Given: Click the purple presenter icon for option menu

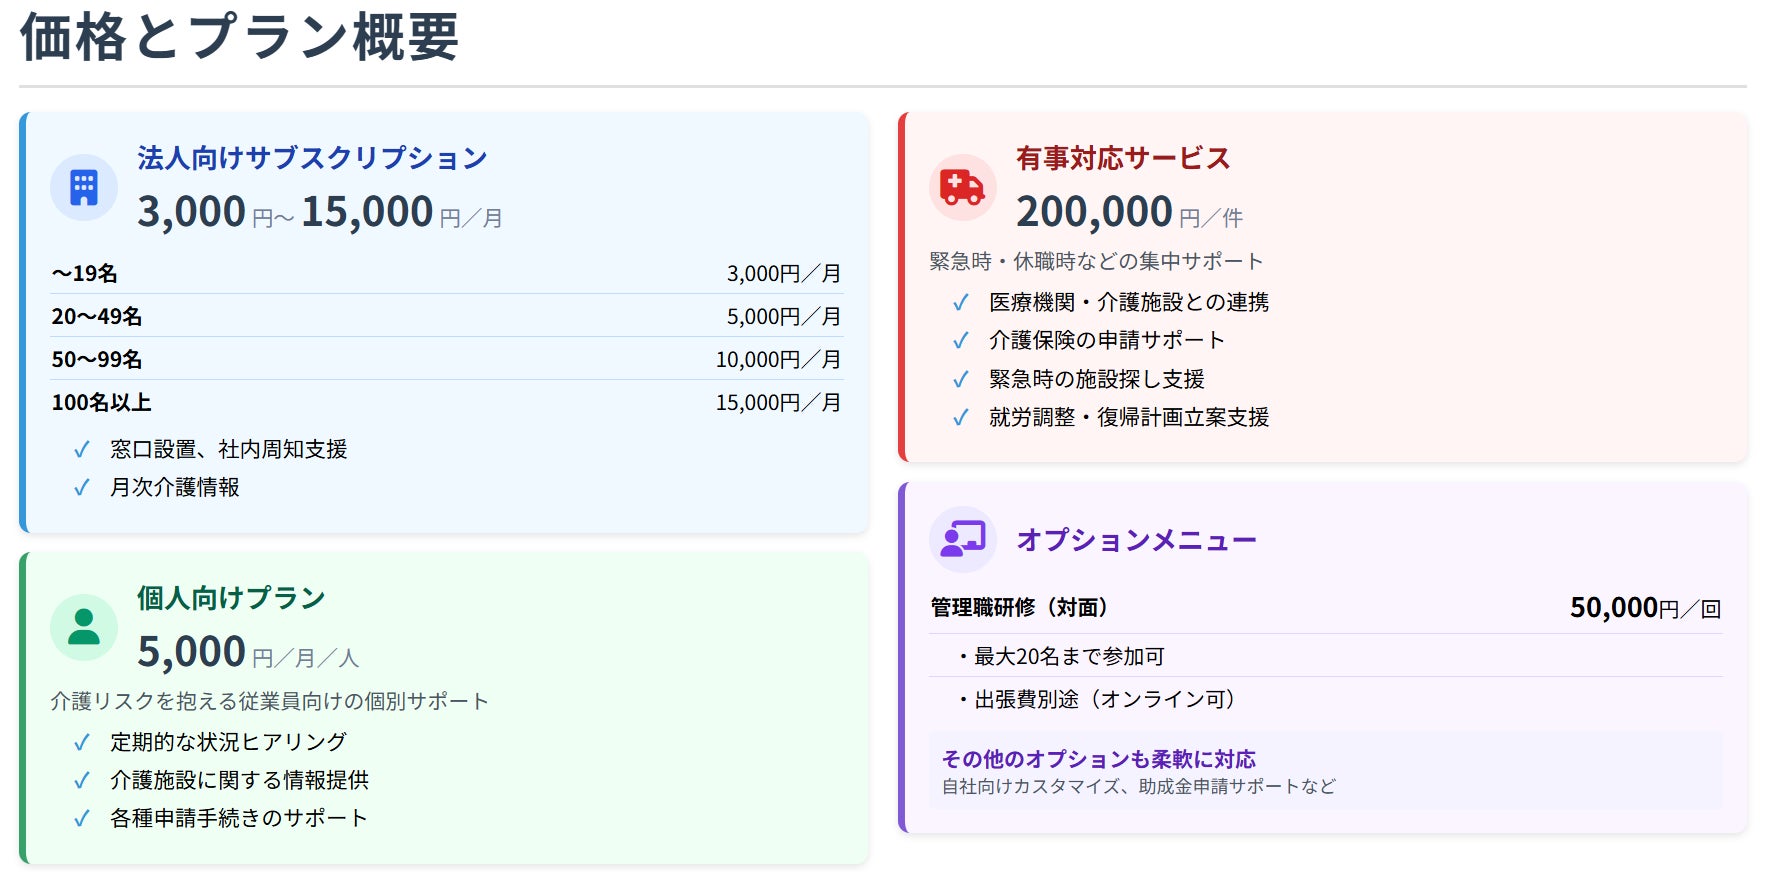Looking at the screenshot, I should tap(963, 539).
